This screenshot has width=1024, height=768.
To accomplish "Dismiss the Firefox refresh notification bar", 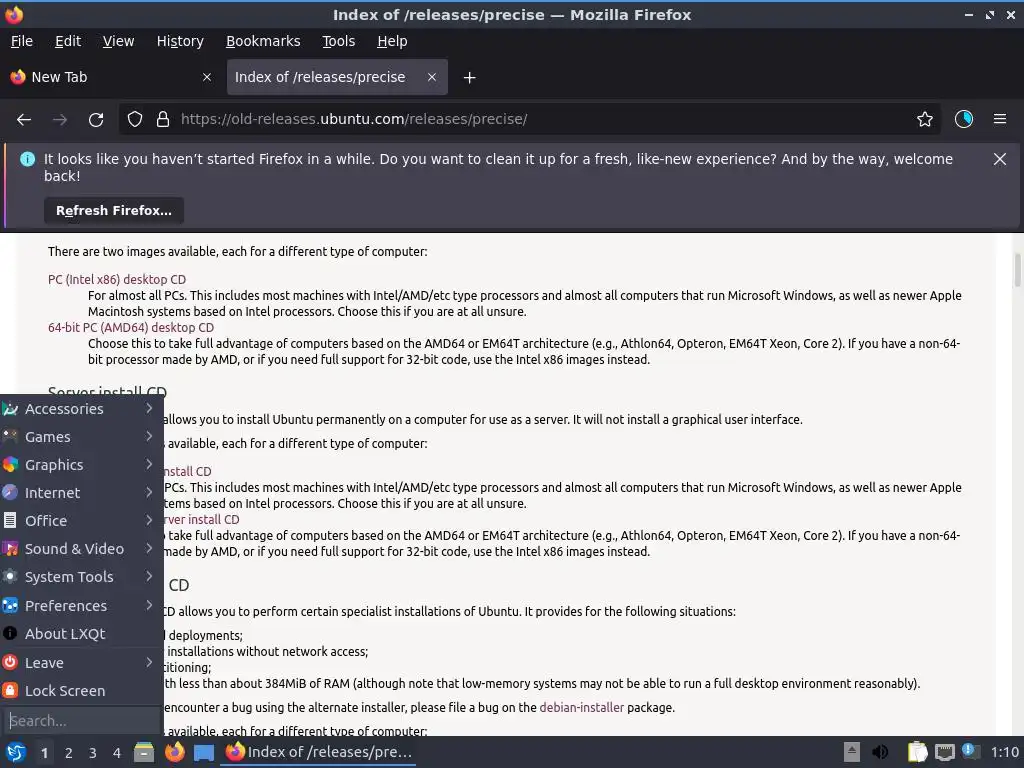I will coord(1000,159).
